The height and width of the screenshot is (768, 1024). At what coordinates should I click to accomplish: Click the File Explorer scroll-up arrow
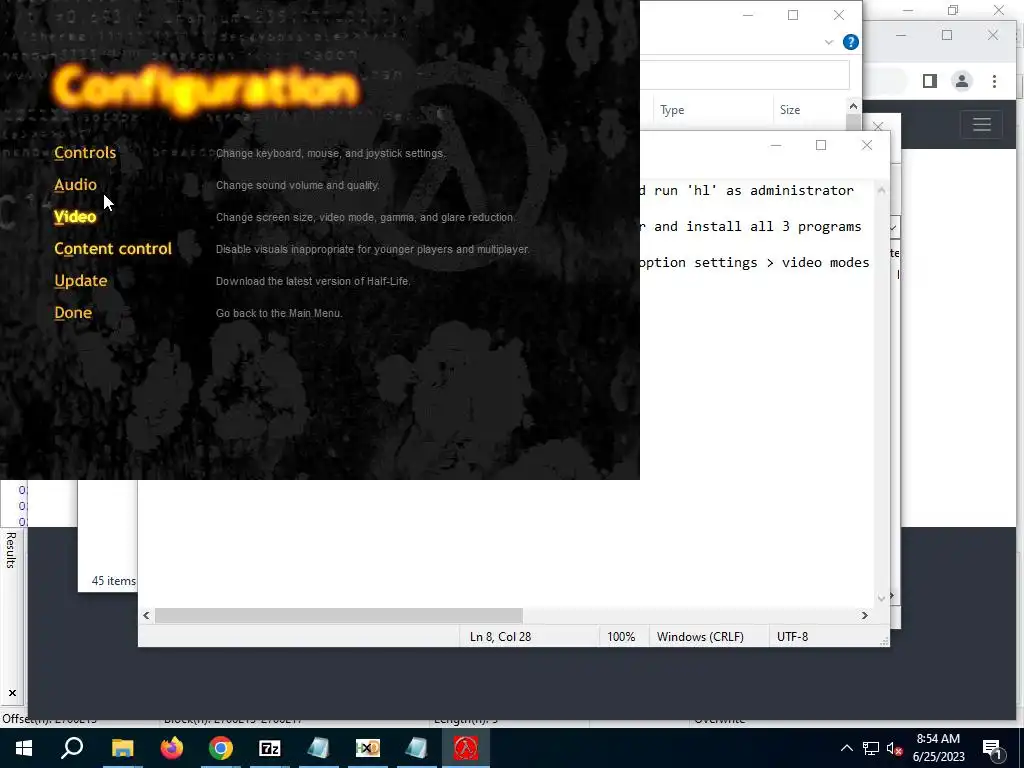tap(854, 106)
